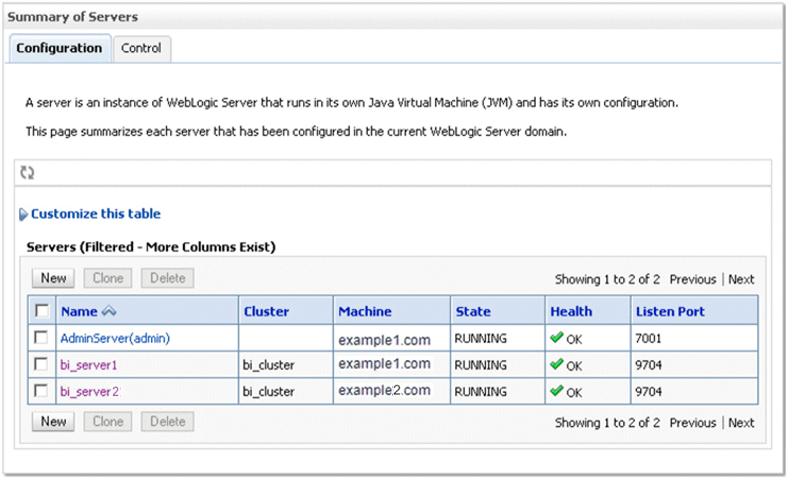Sort by Health column header
Viewport: 786px width, 477px height.
[x=571, y=311]
